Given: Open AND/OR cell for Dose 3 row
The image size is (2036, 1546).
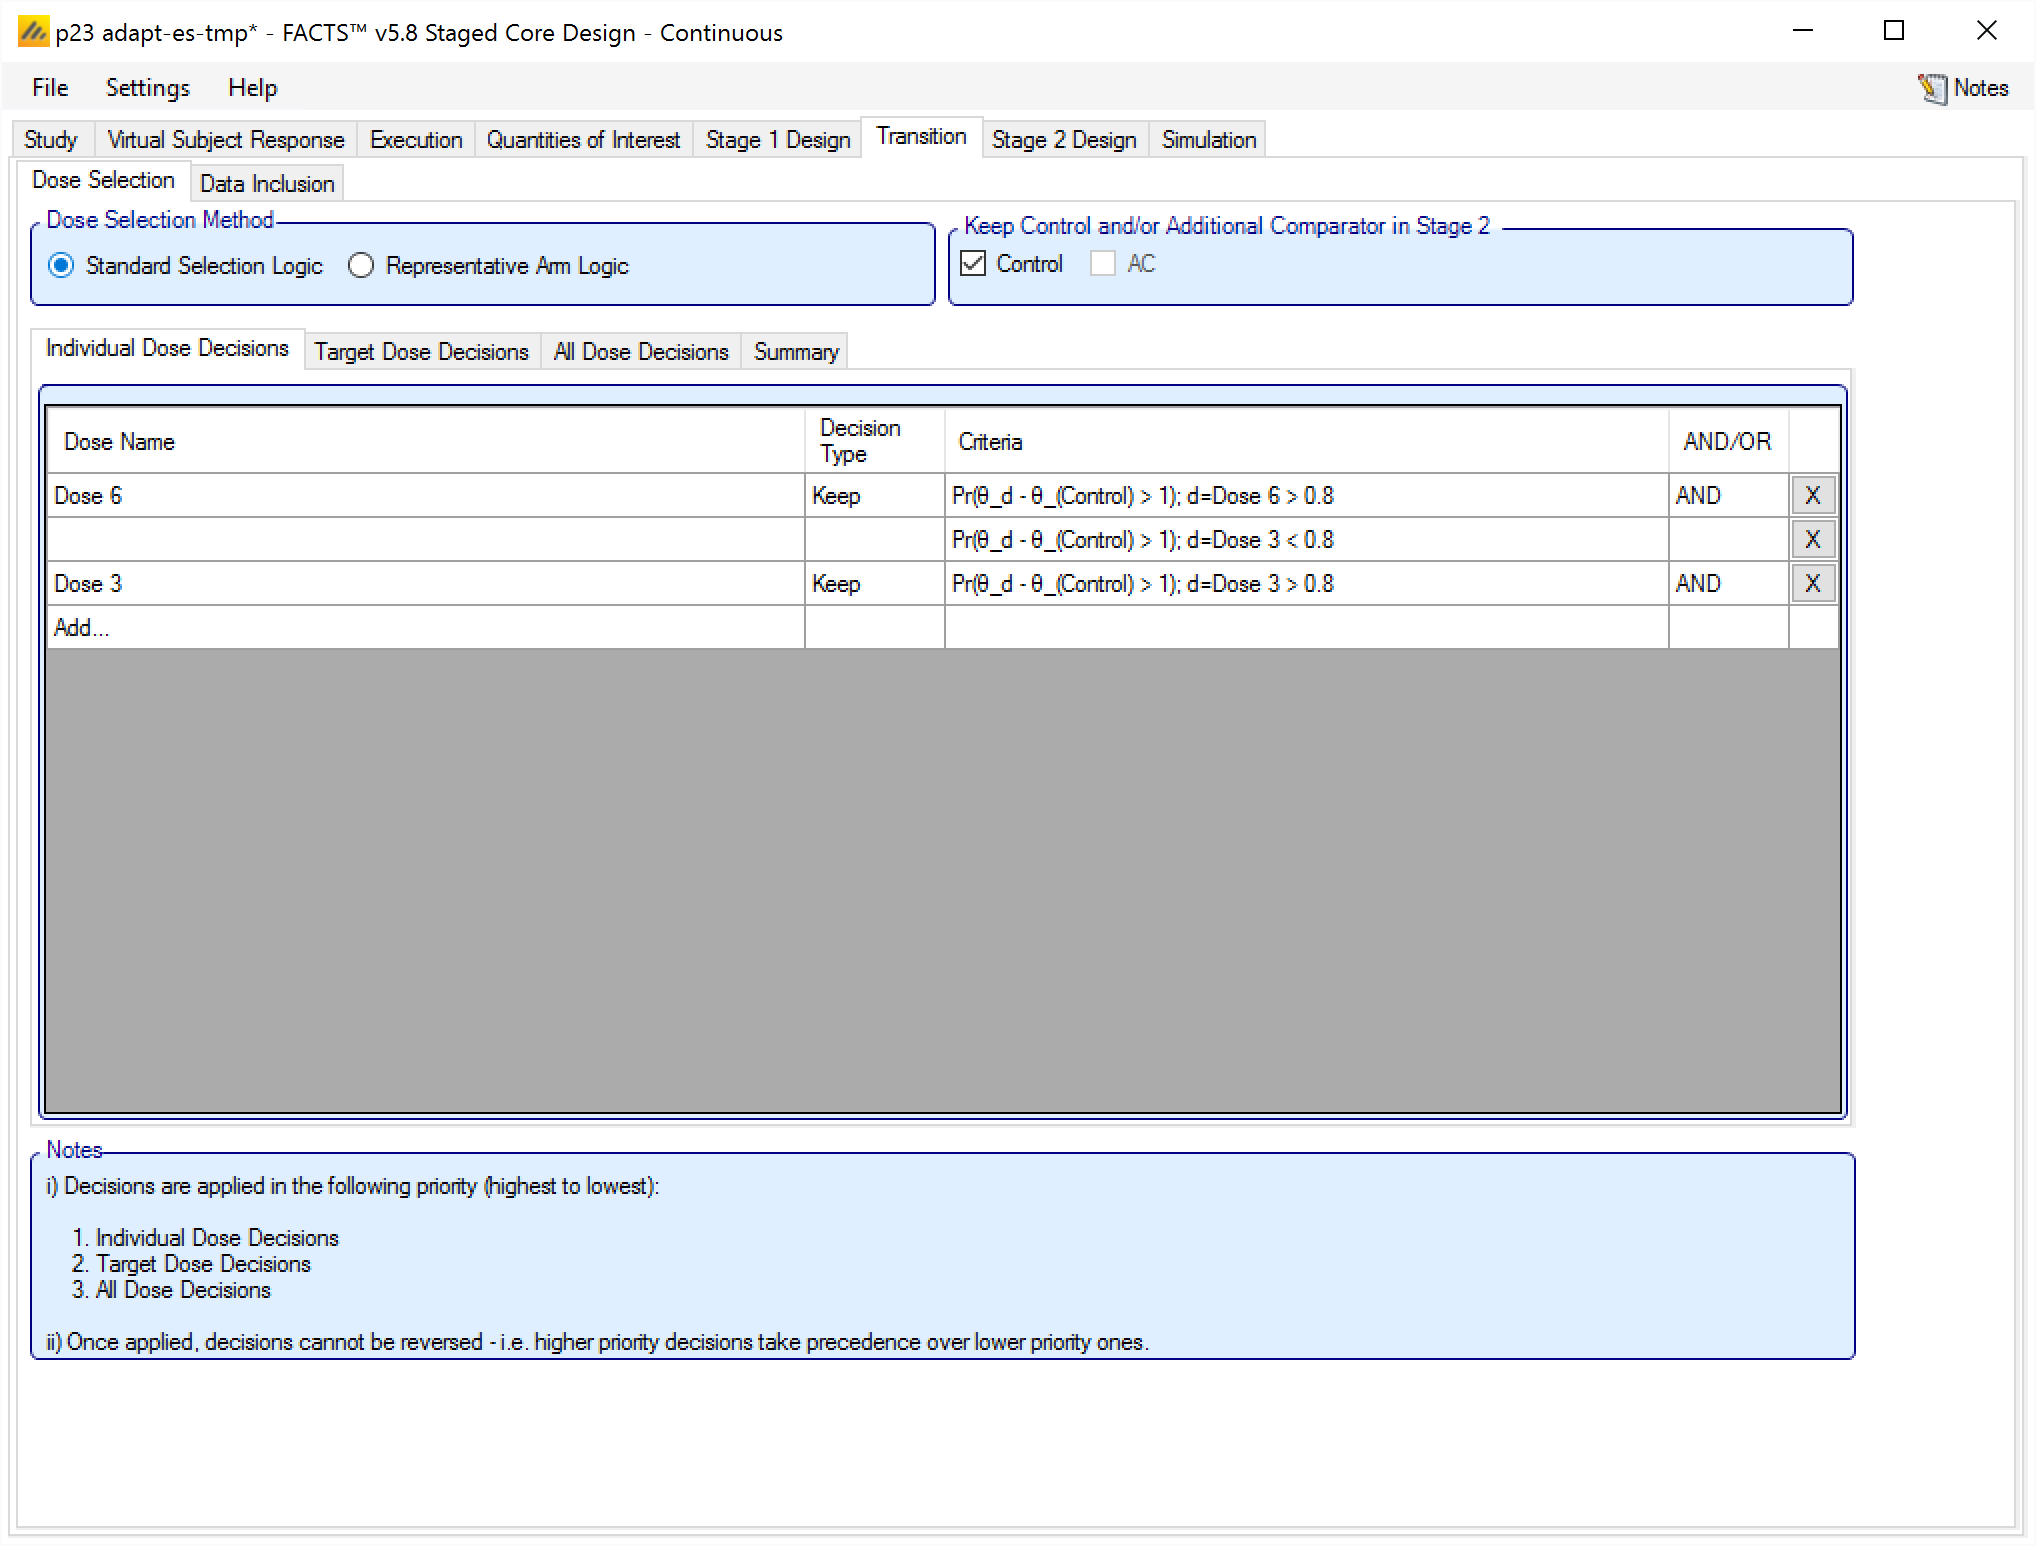Looking at the screenshot, I should [x=1726, y=583].
